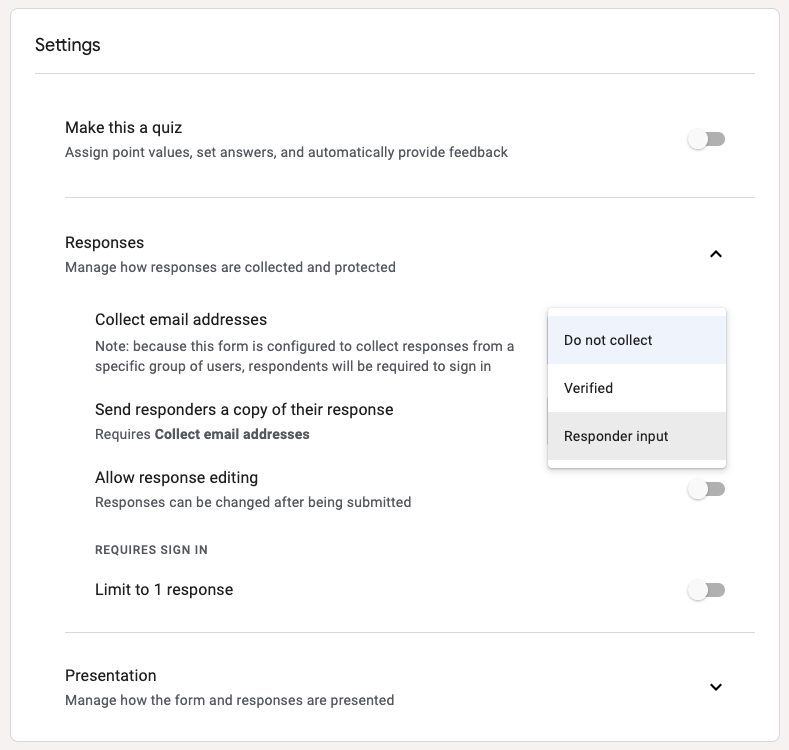Click Send responders a copy label

pos(244,410)
